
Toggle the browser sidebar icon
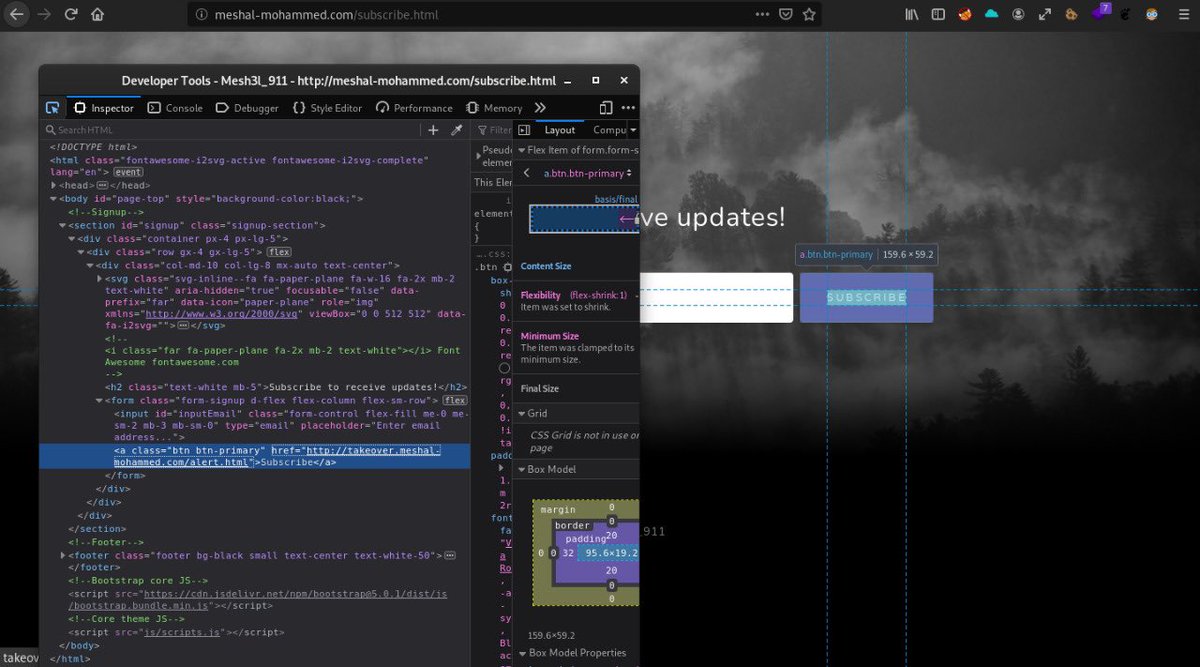[x=938, y=15]
